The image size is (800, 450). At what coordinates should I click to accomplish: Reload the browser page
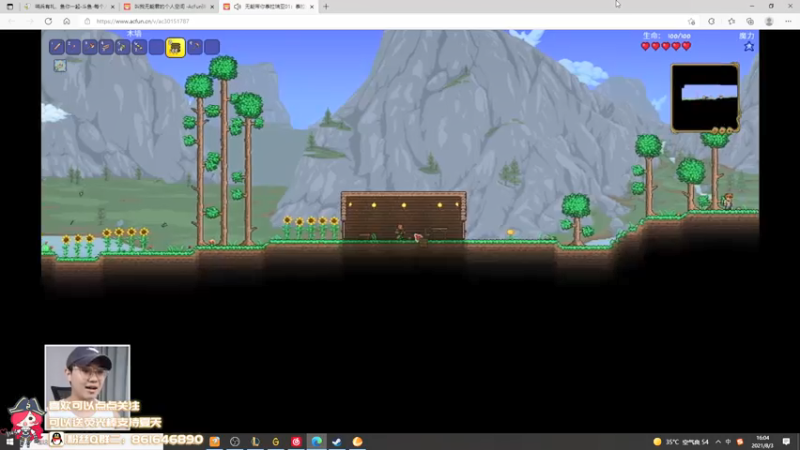48,21
